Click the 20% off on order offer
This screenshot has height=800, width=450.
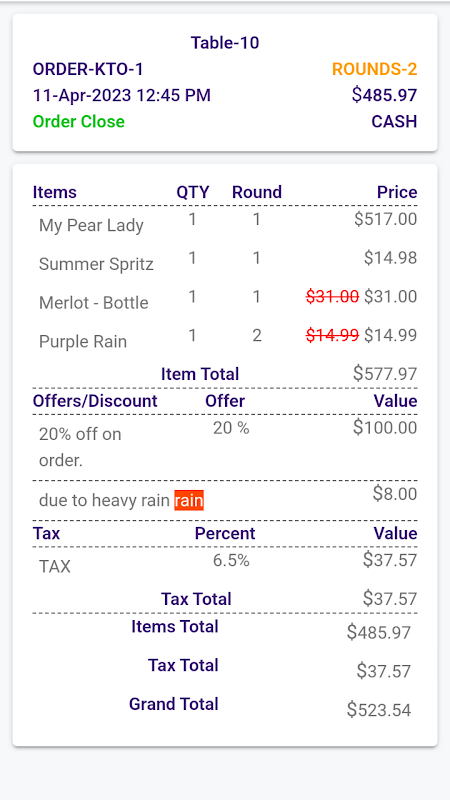[x=80, y=447]
